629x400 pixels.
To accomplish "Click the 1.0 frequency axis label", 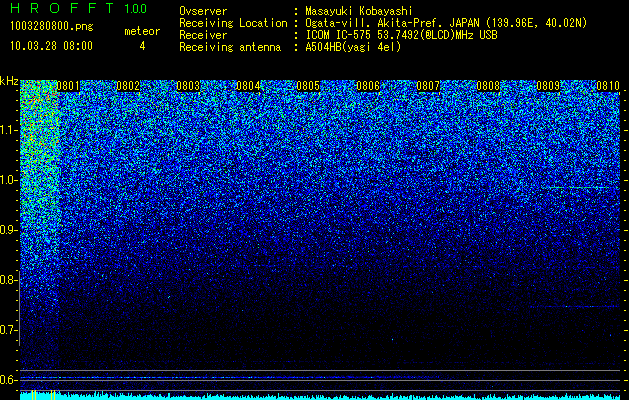I will click(8, 180).
